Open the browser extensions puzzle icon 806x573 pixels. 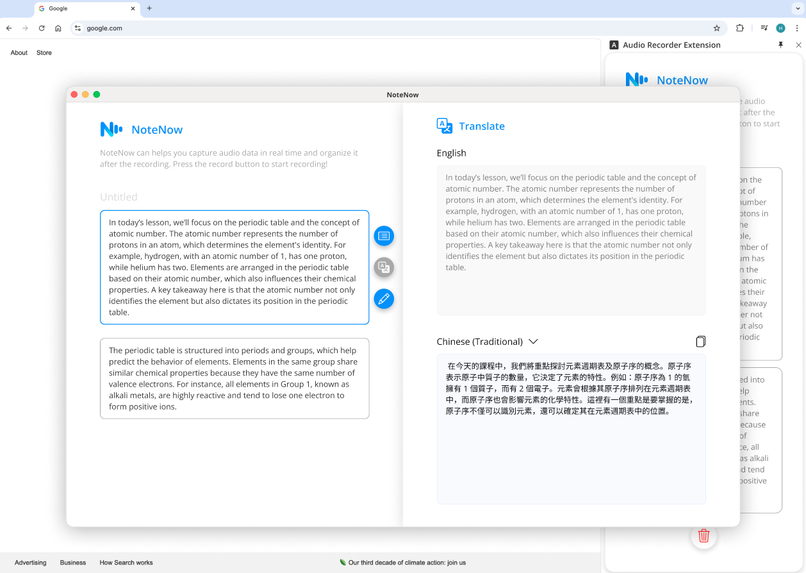coord(740,28)
